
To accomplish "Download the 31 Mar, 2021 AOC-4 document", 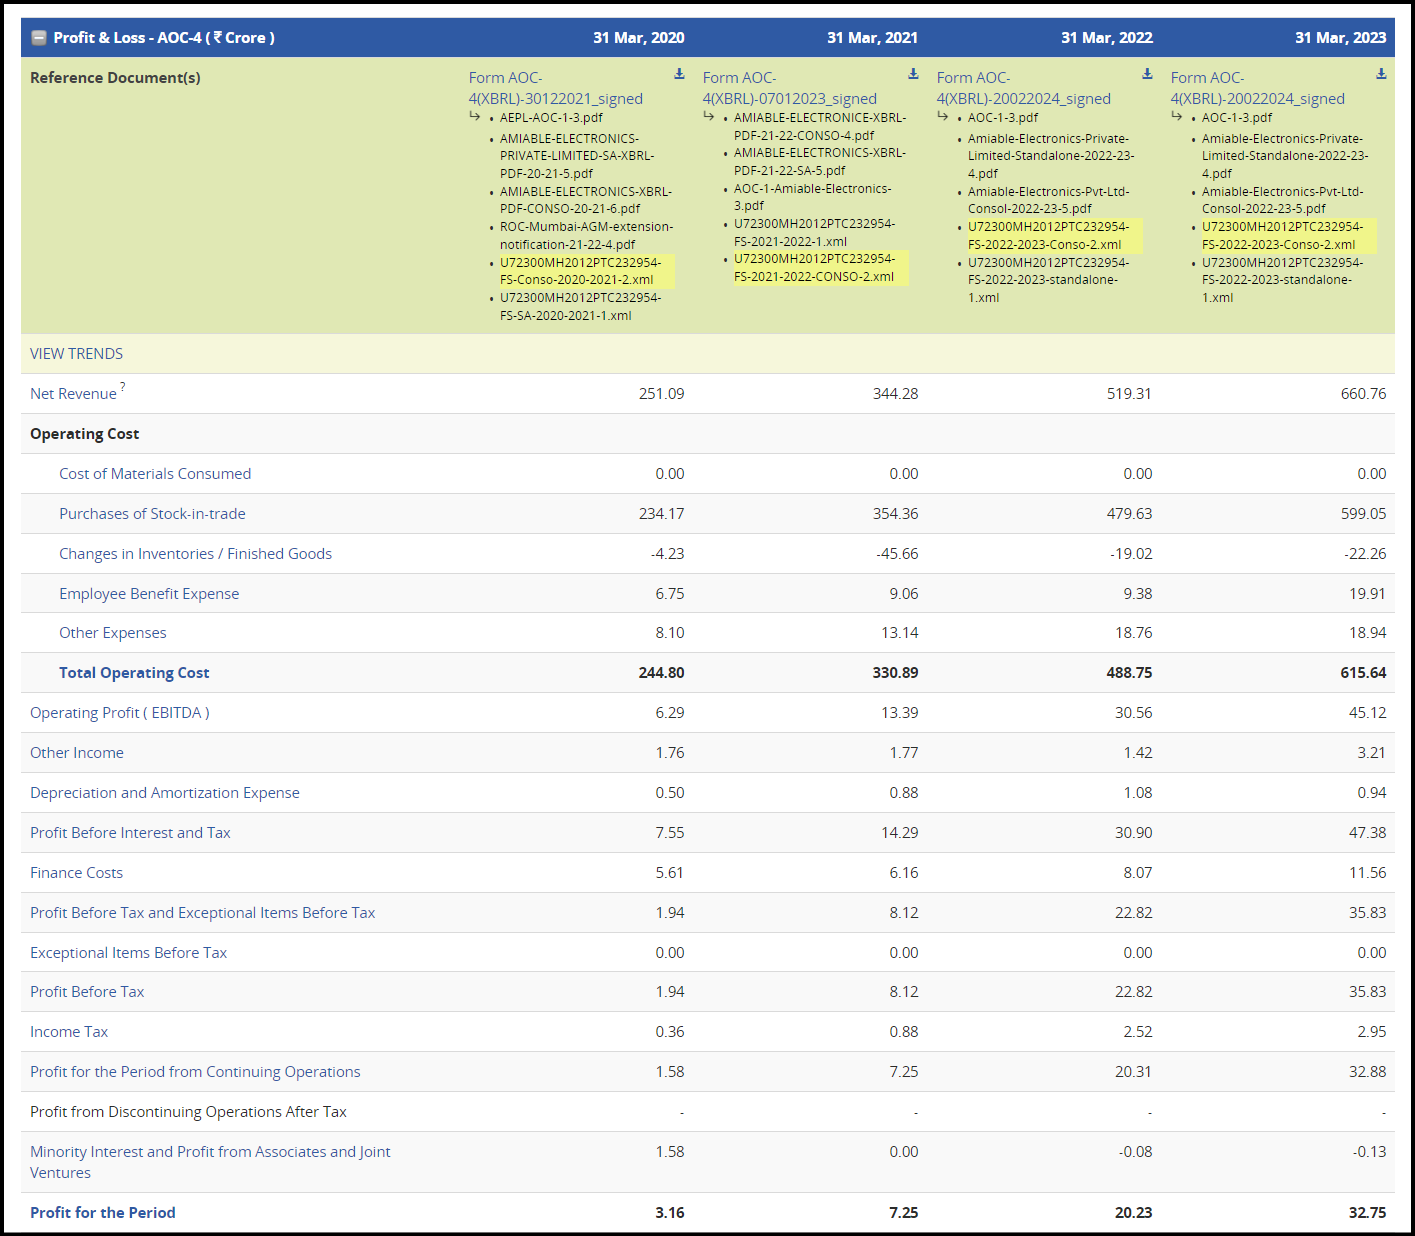I will click(x=913, y=74).
